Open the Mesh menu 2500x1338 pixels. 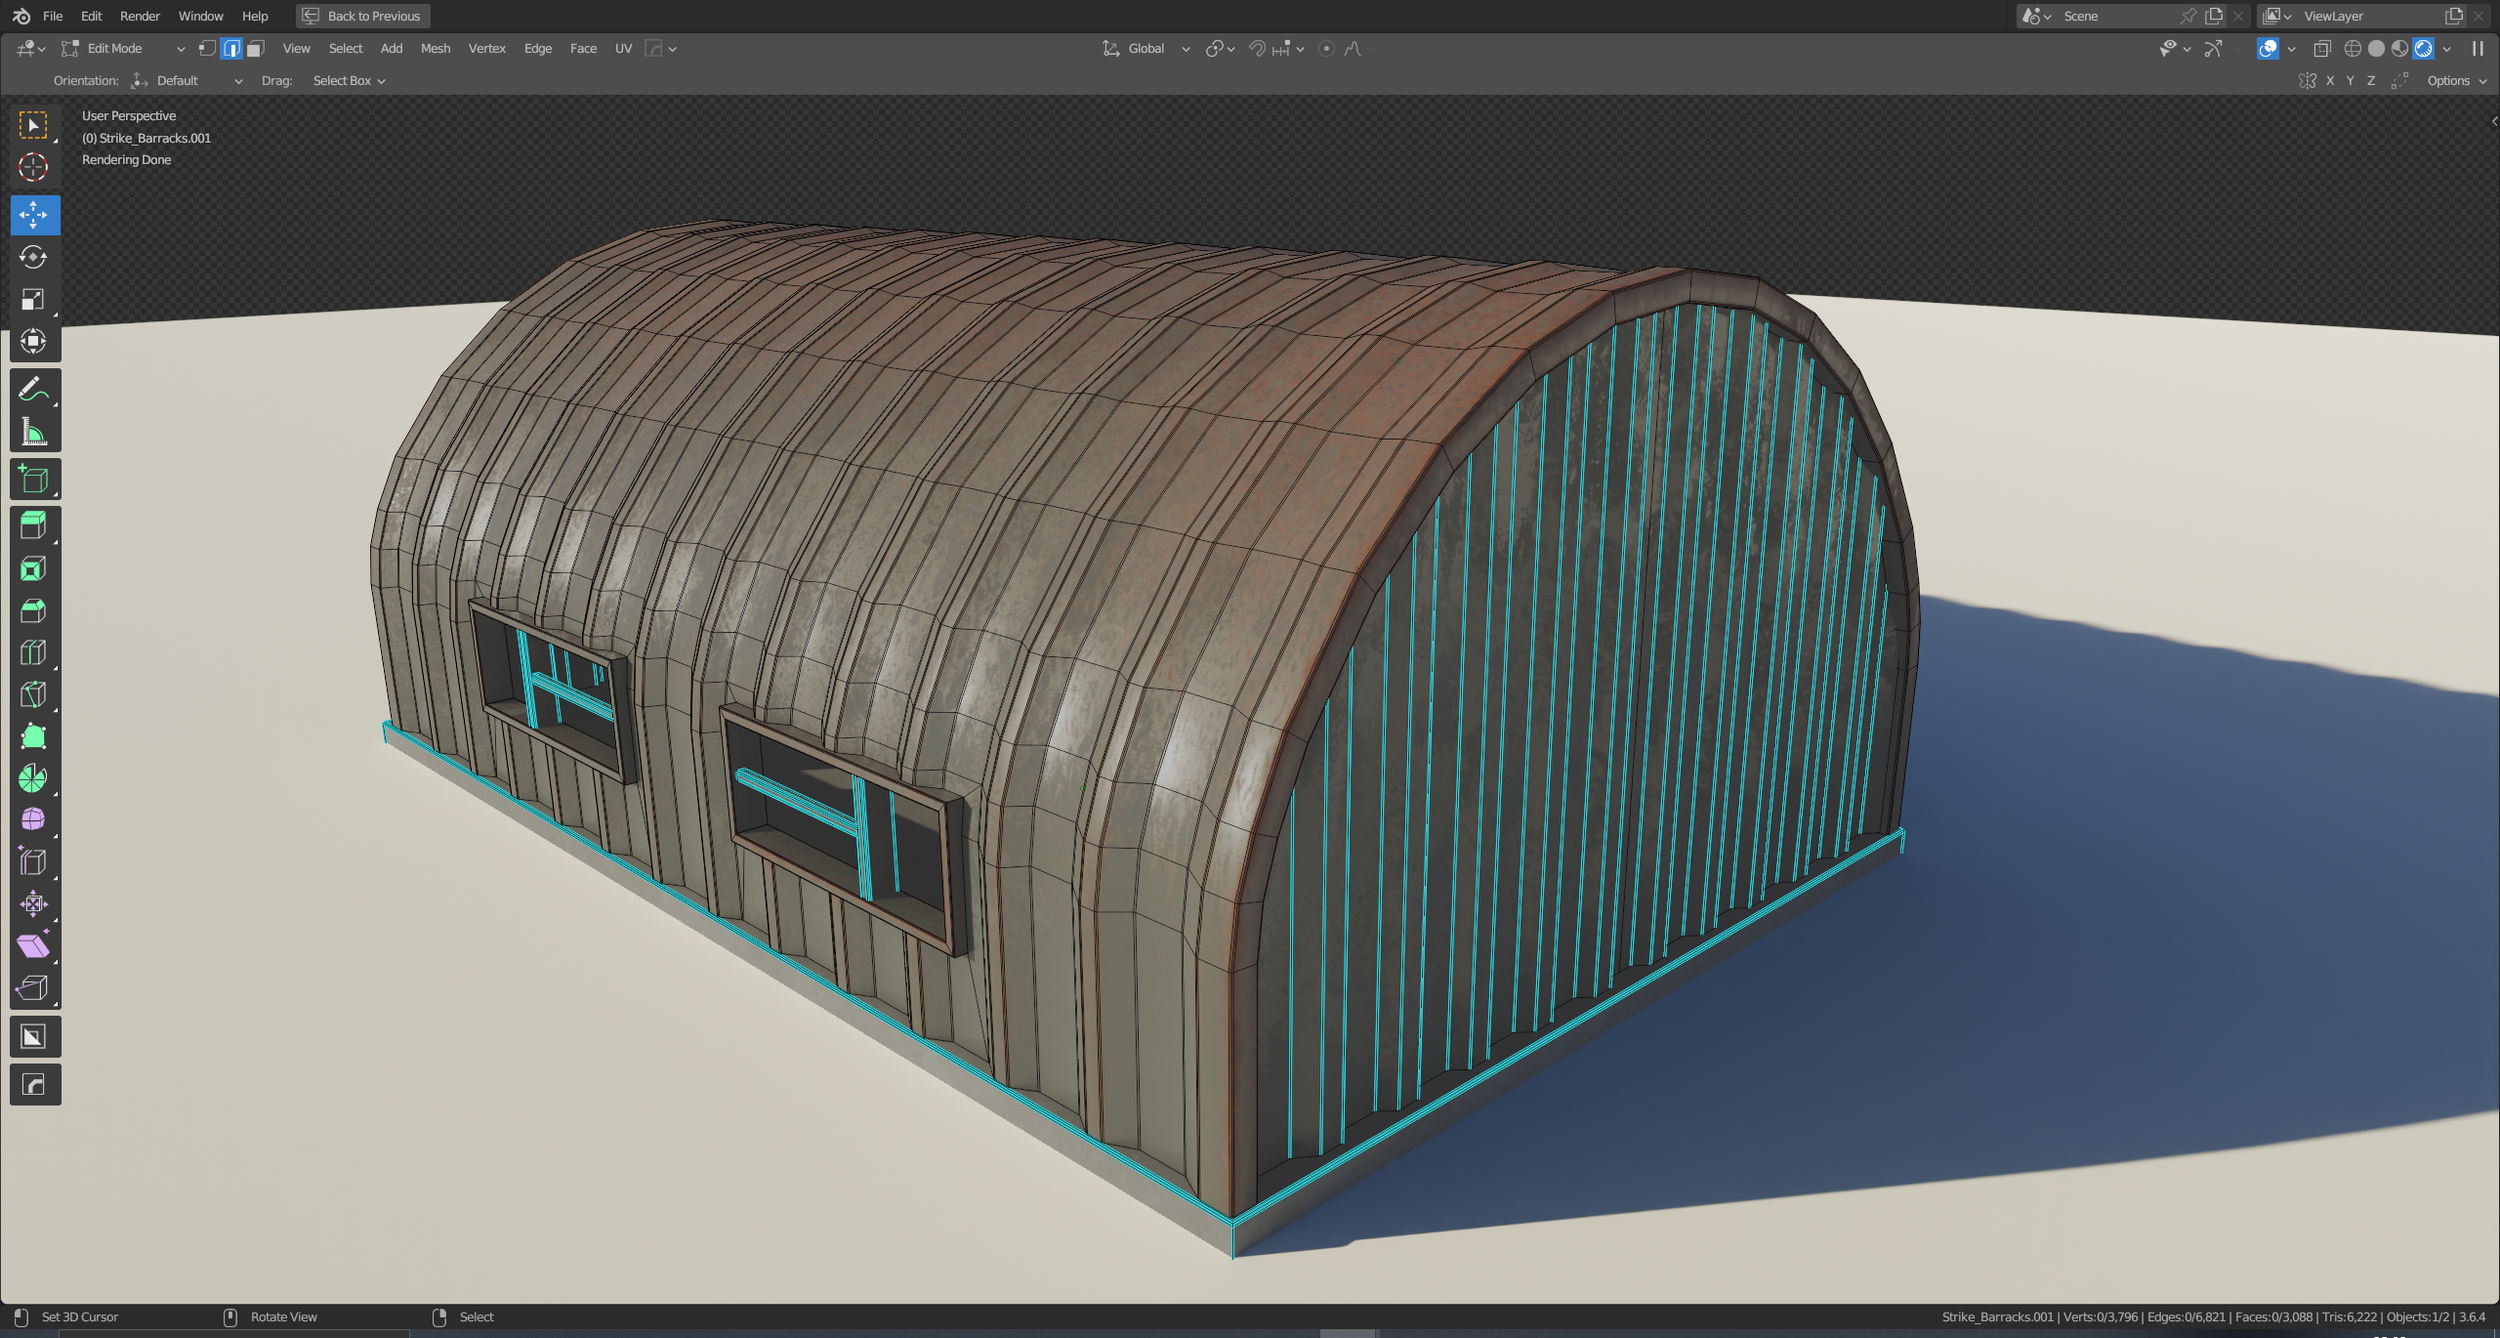pos(435,49)
